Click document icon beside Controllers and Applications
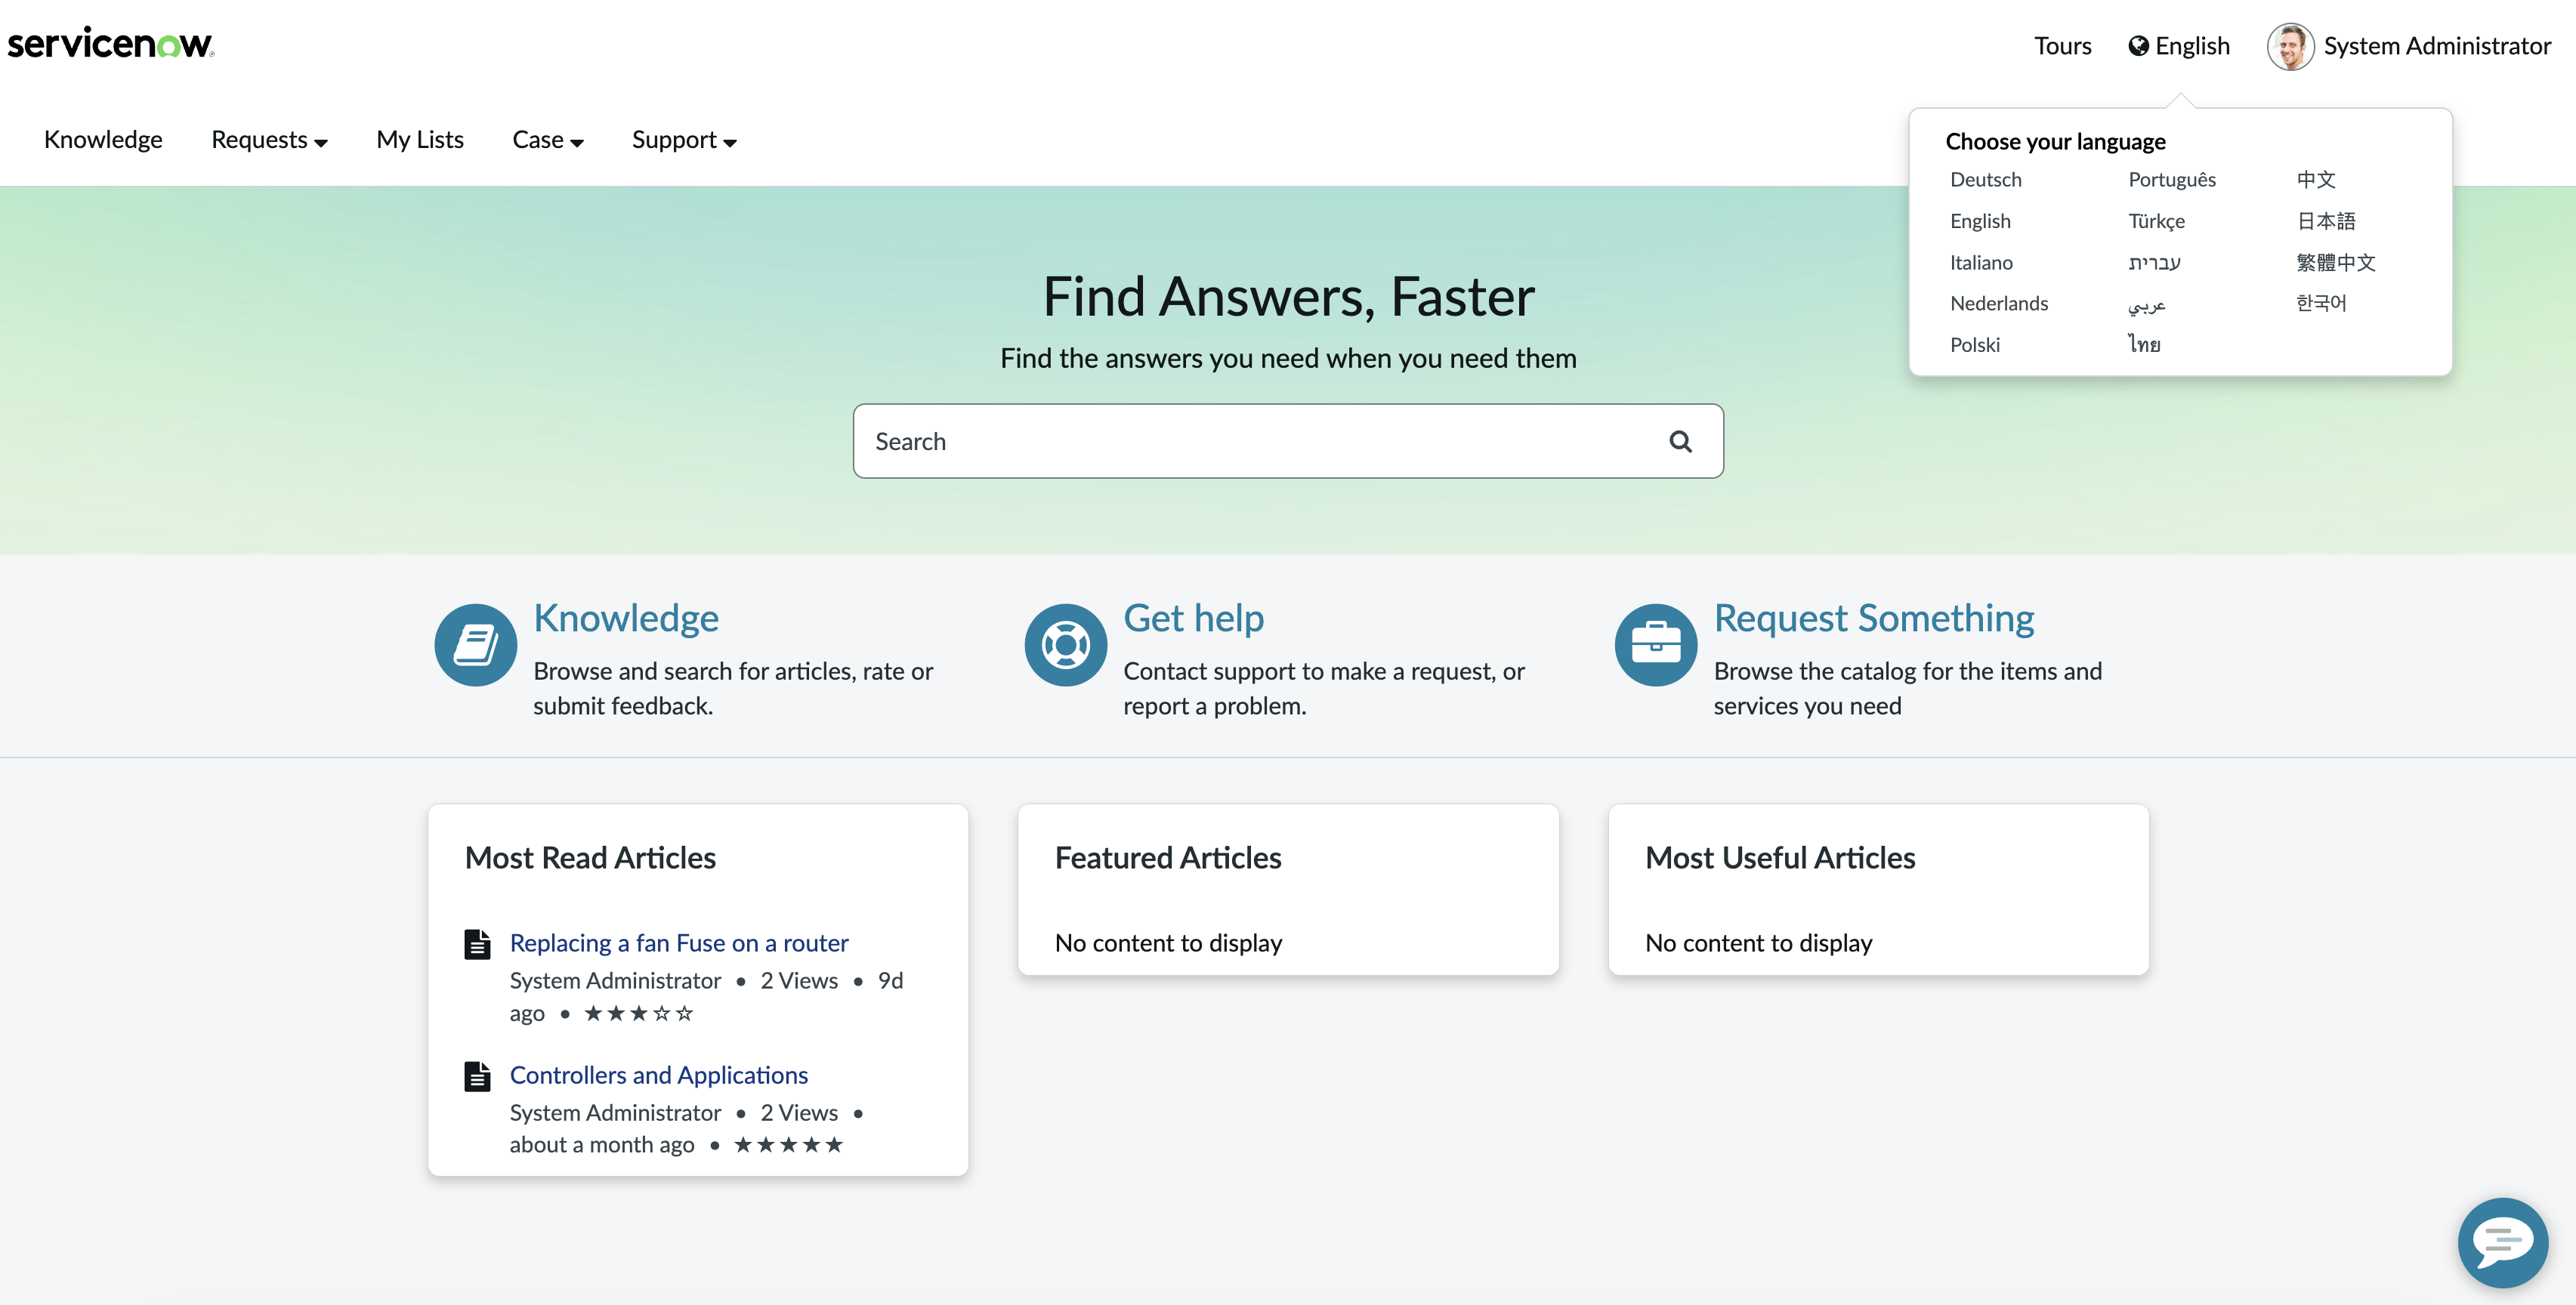Image resolution: width=2576 pixels, height=1305 pixels. [477, 1076]
